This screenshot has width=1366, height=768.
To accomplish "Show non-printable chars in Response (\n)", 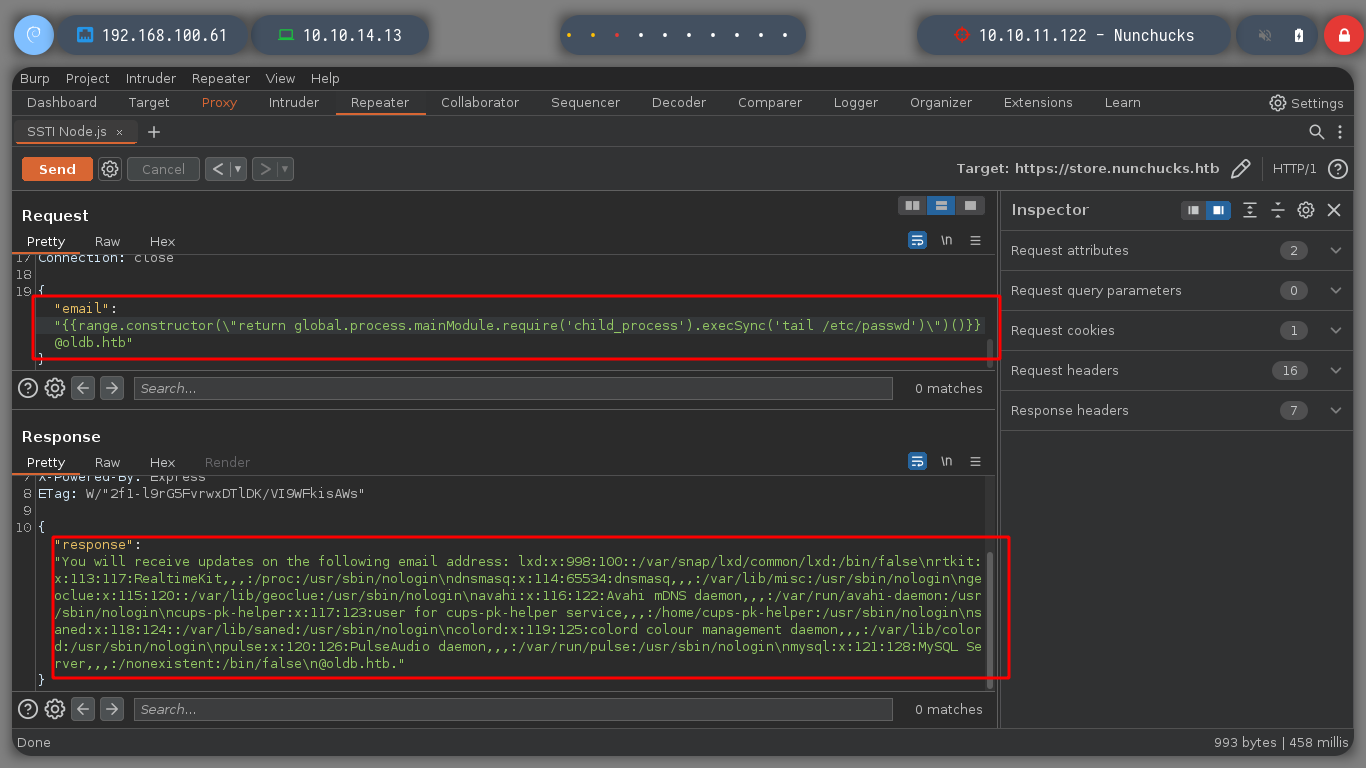I will 946,462.
